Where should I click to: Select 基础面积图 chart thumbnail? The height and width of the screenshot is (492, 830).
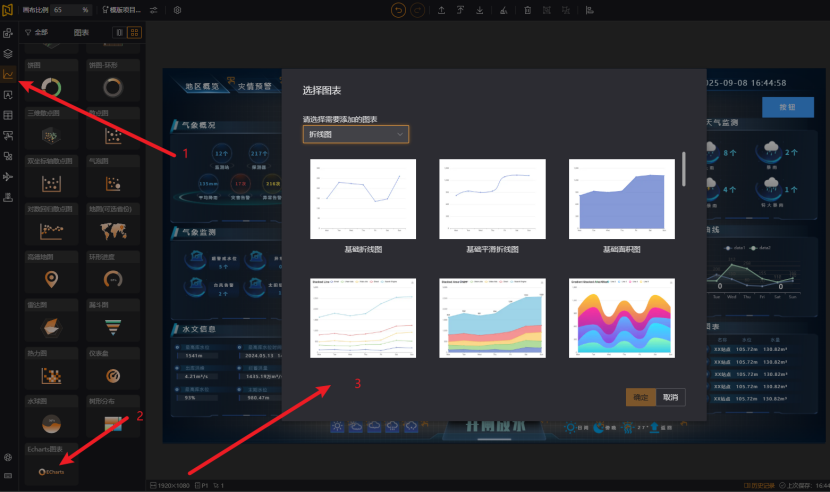622,199
